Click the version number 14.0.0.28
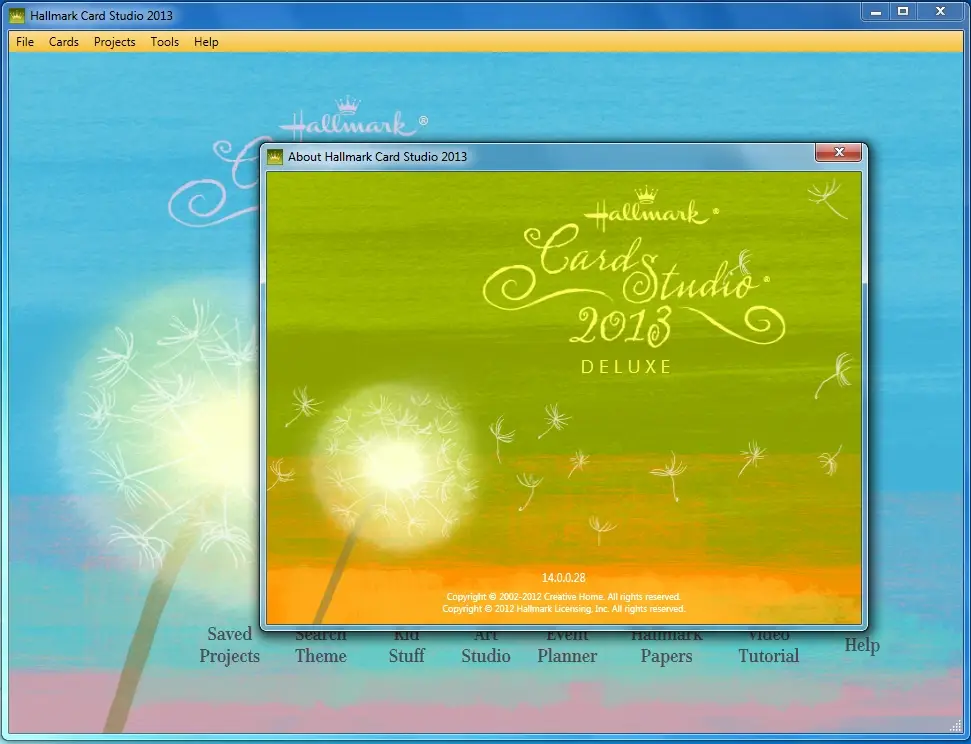 (564, 578)
